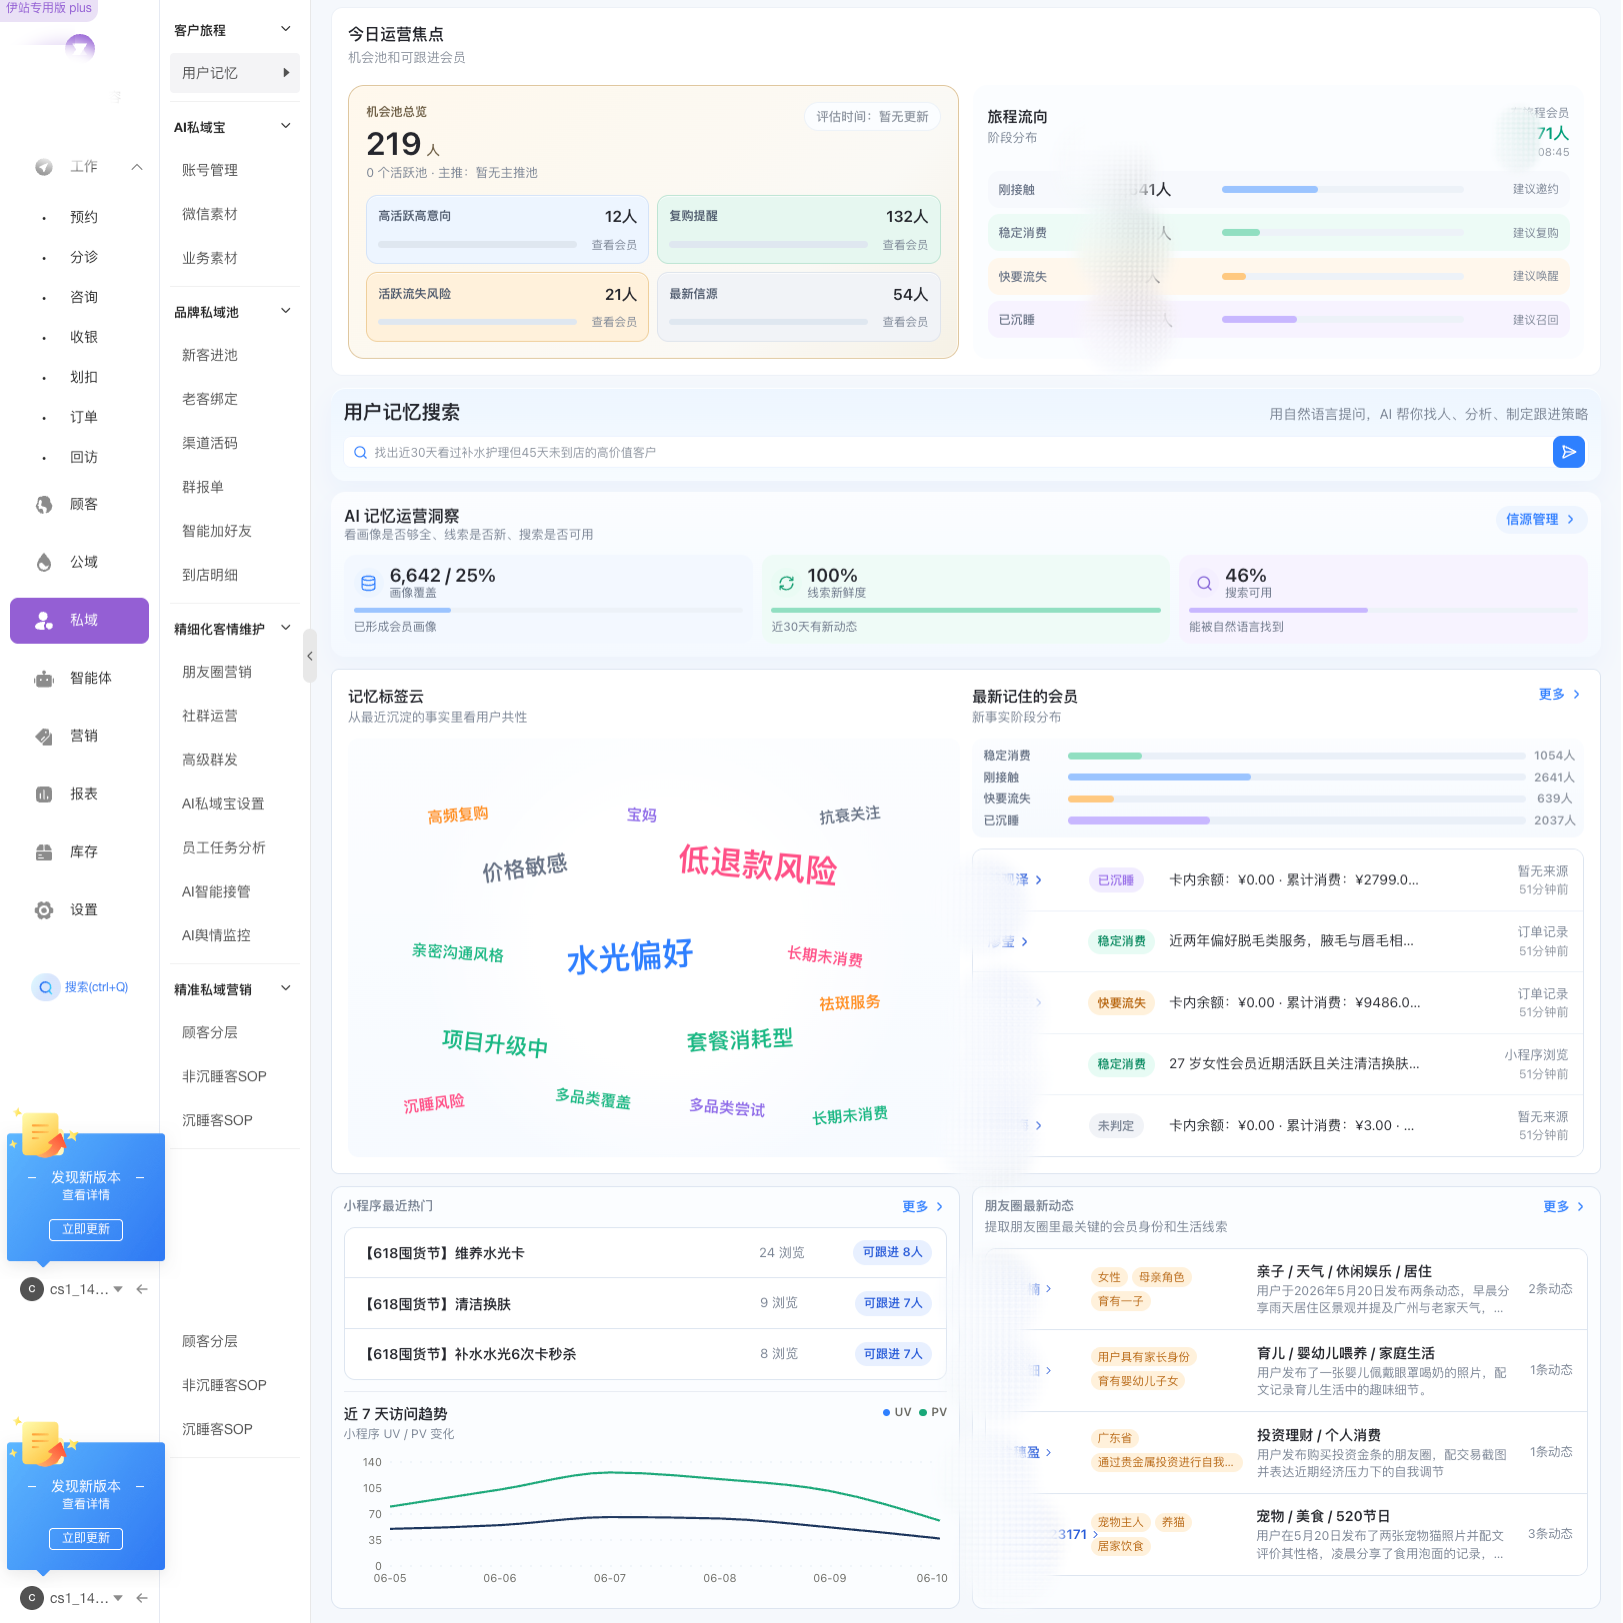Screen dimensions: 1623x1623
Task: Click 查看会员 under 复购提醒
Action: 905,245
